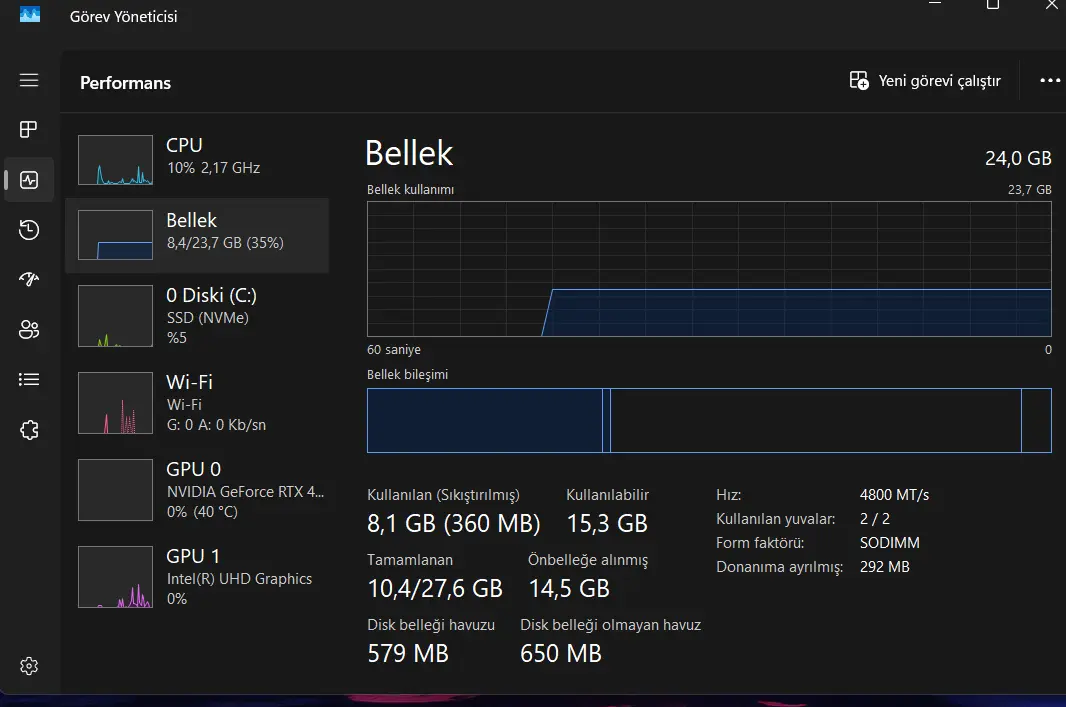The width and height of the screenshot is (1066, 707).
Task: Open the hamburger navigation menu
Action: coord(29,80)
